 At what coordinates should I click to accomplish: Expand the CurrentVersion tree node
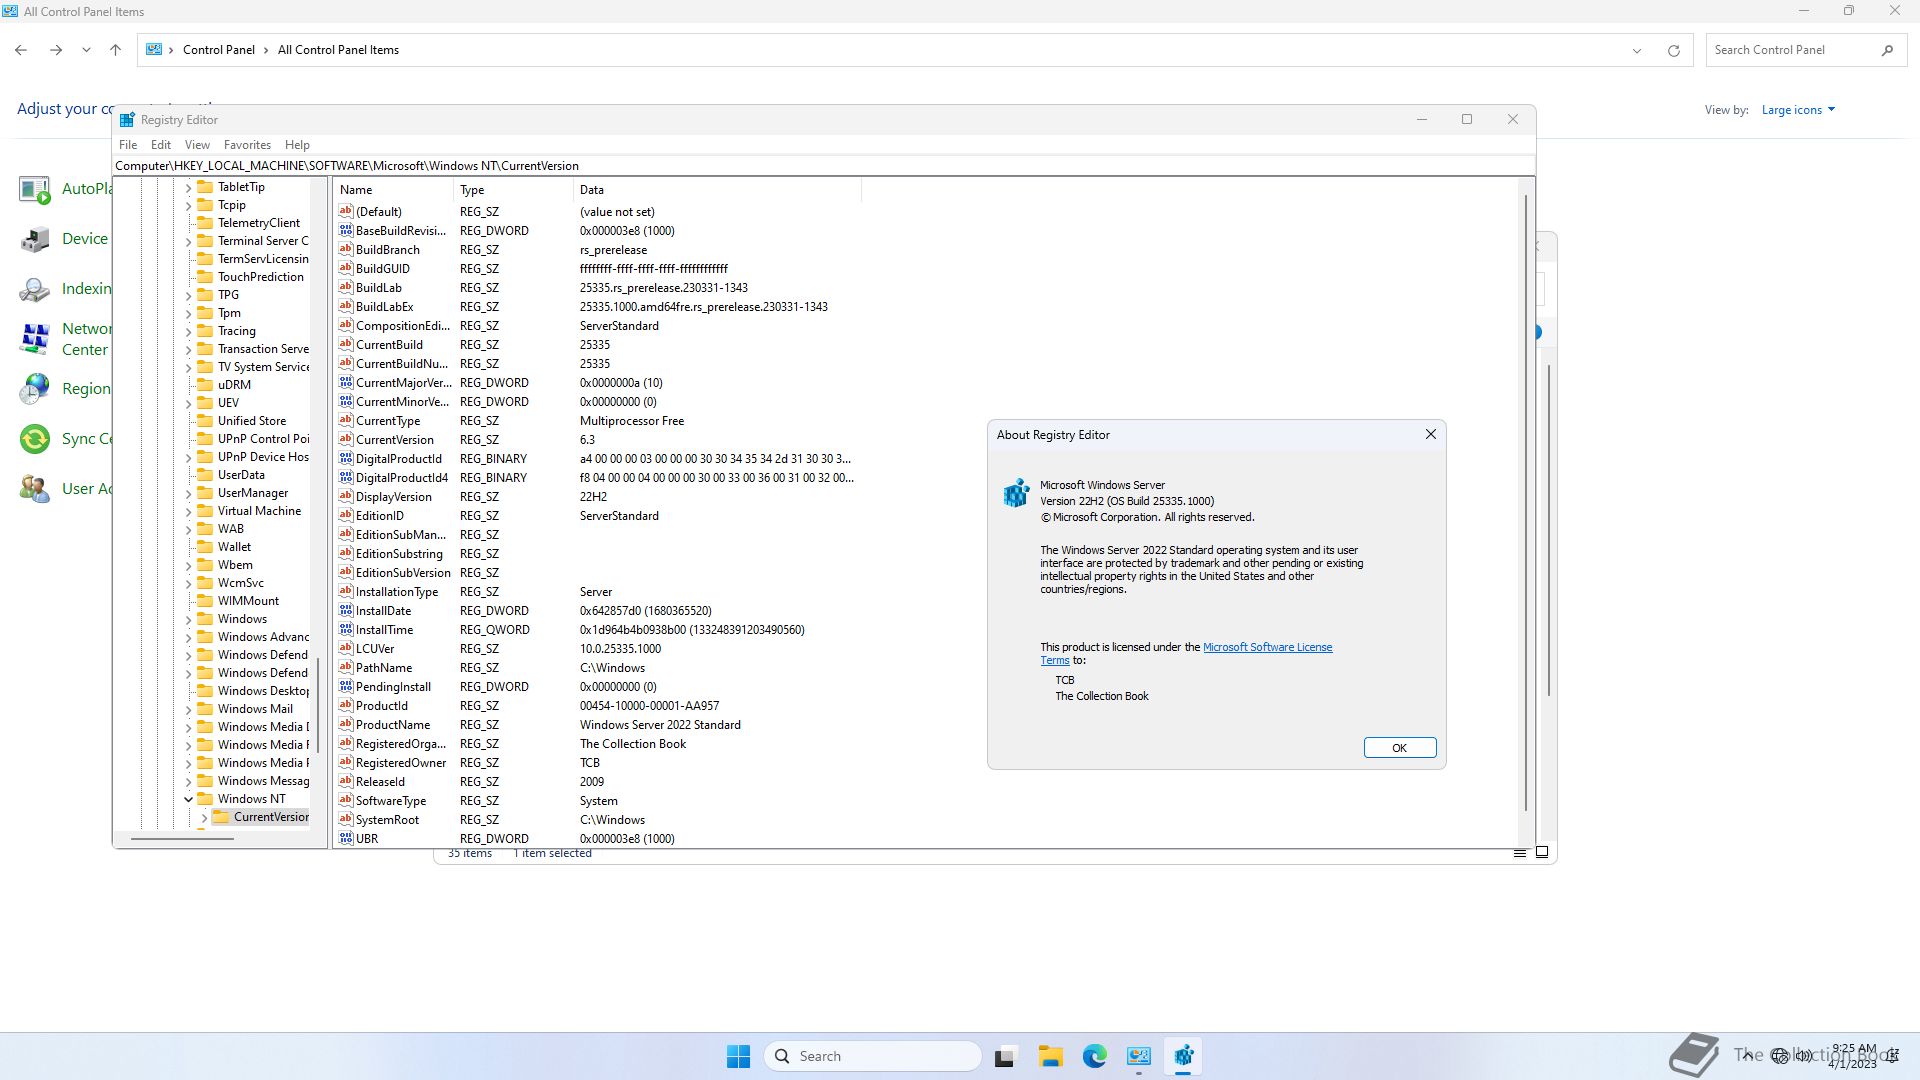(204, 817)
